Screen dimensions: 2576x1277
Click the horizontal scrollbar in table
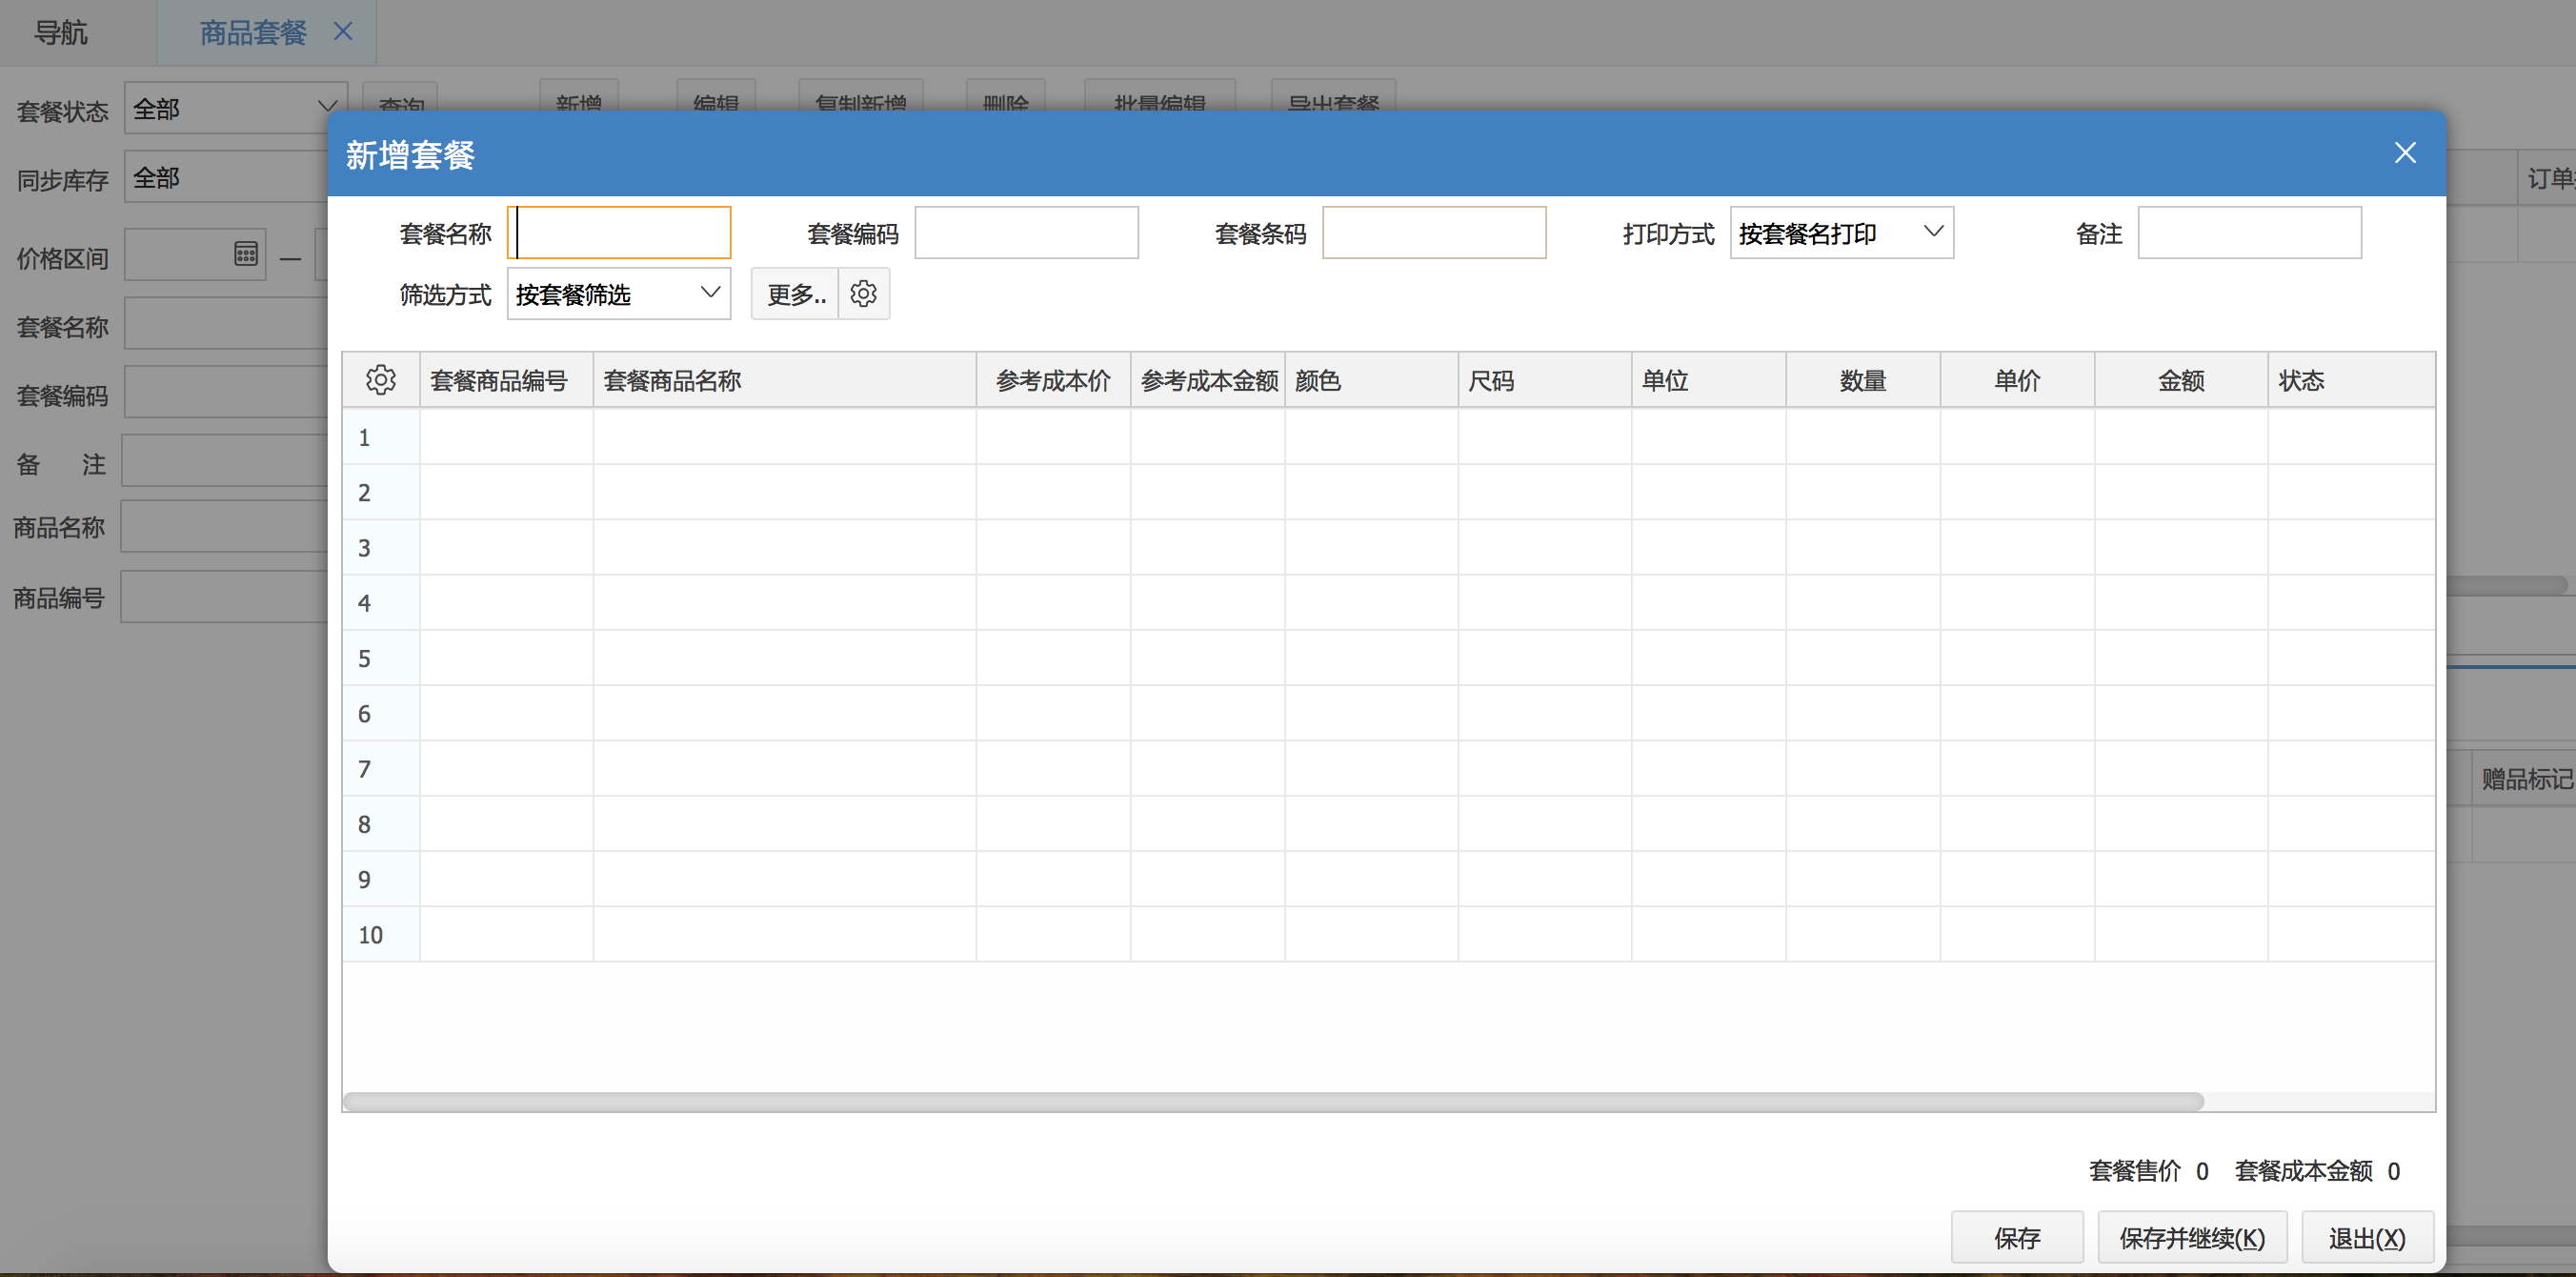click(x=1272, y=1101)
